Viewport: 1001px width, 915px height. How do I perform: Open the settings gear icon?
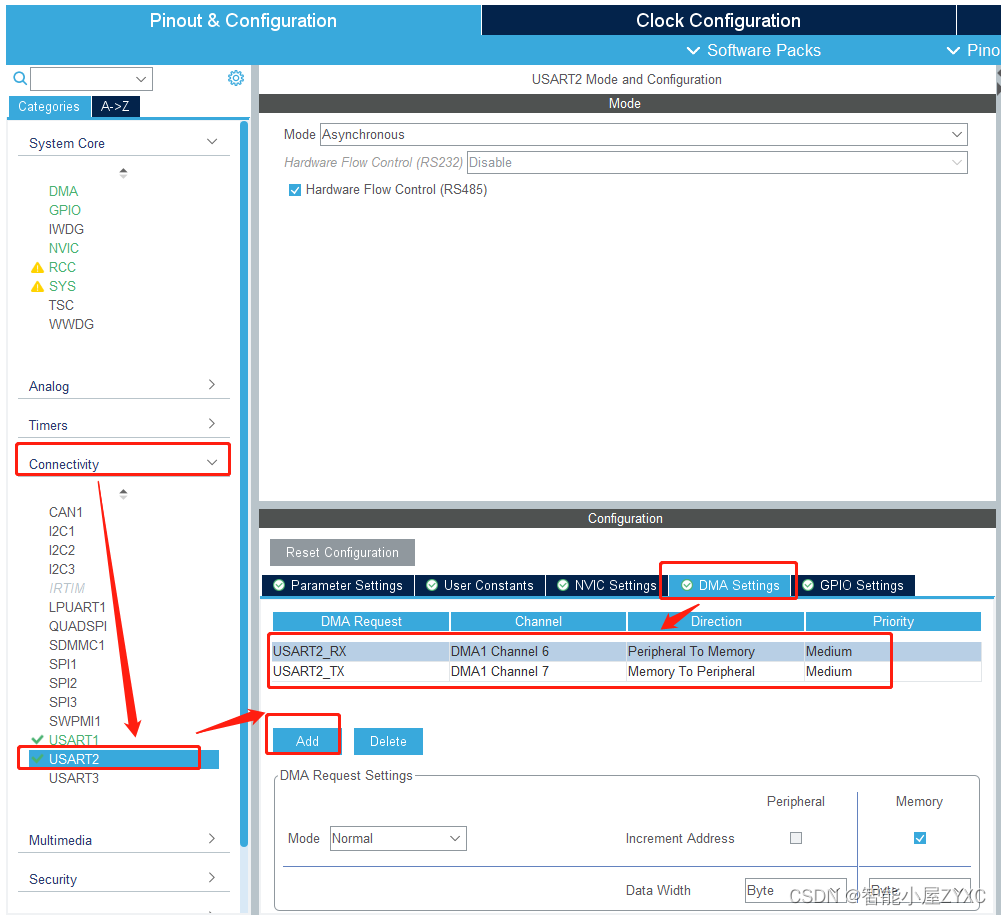pos(236,78)
